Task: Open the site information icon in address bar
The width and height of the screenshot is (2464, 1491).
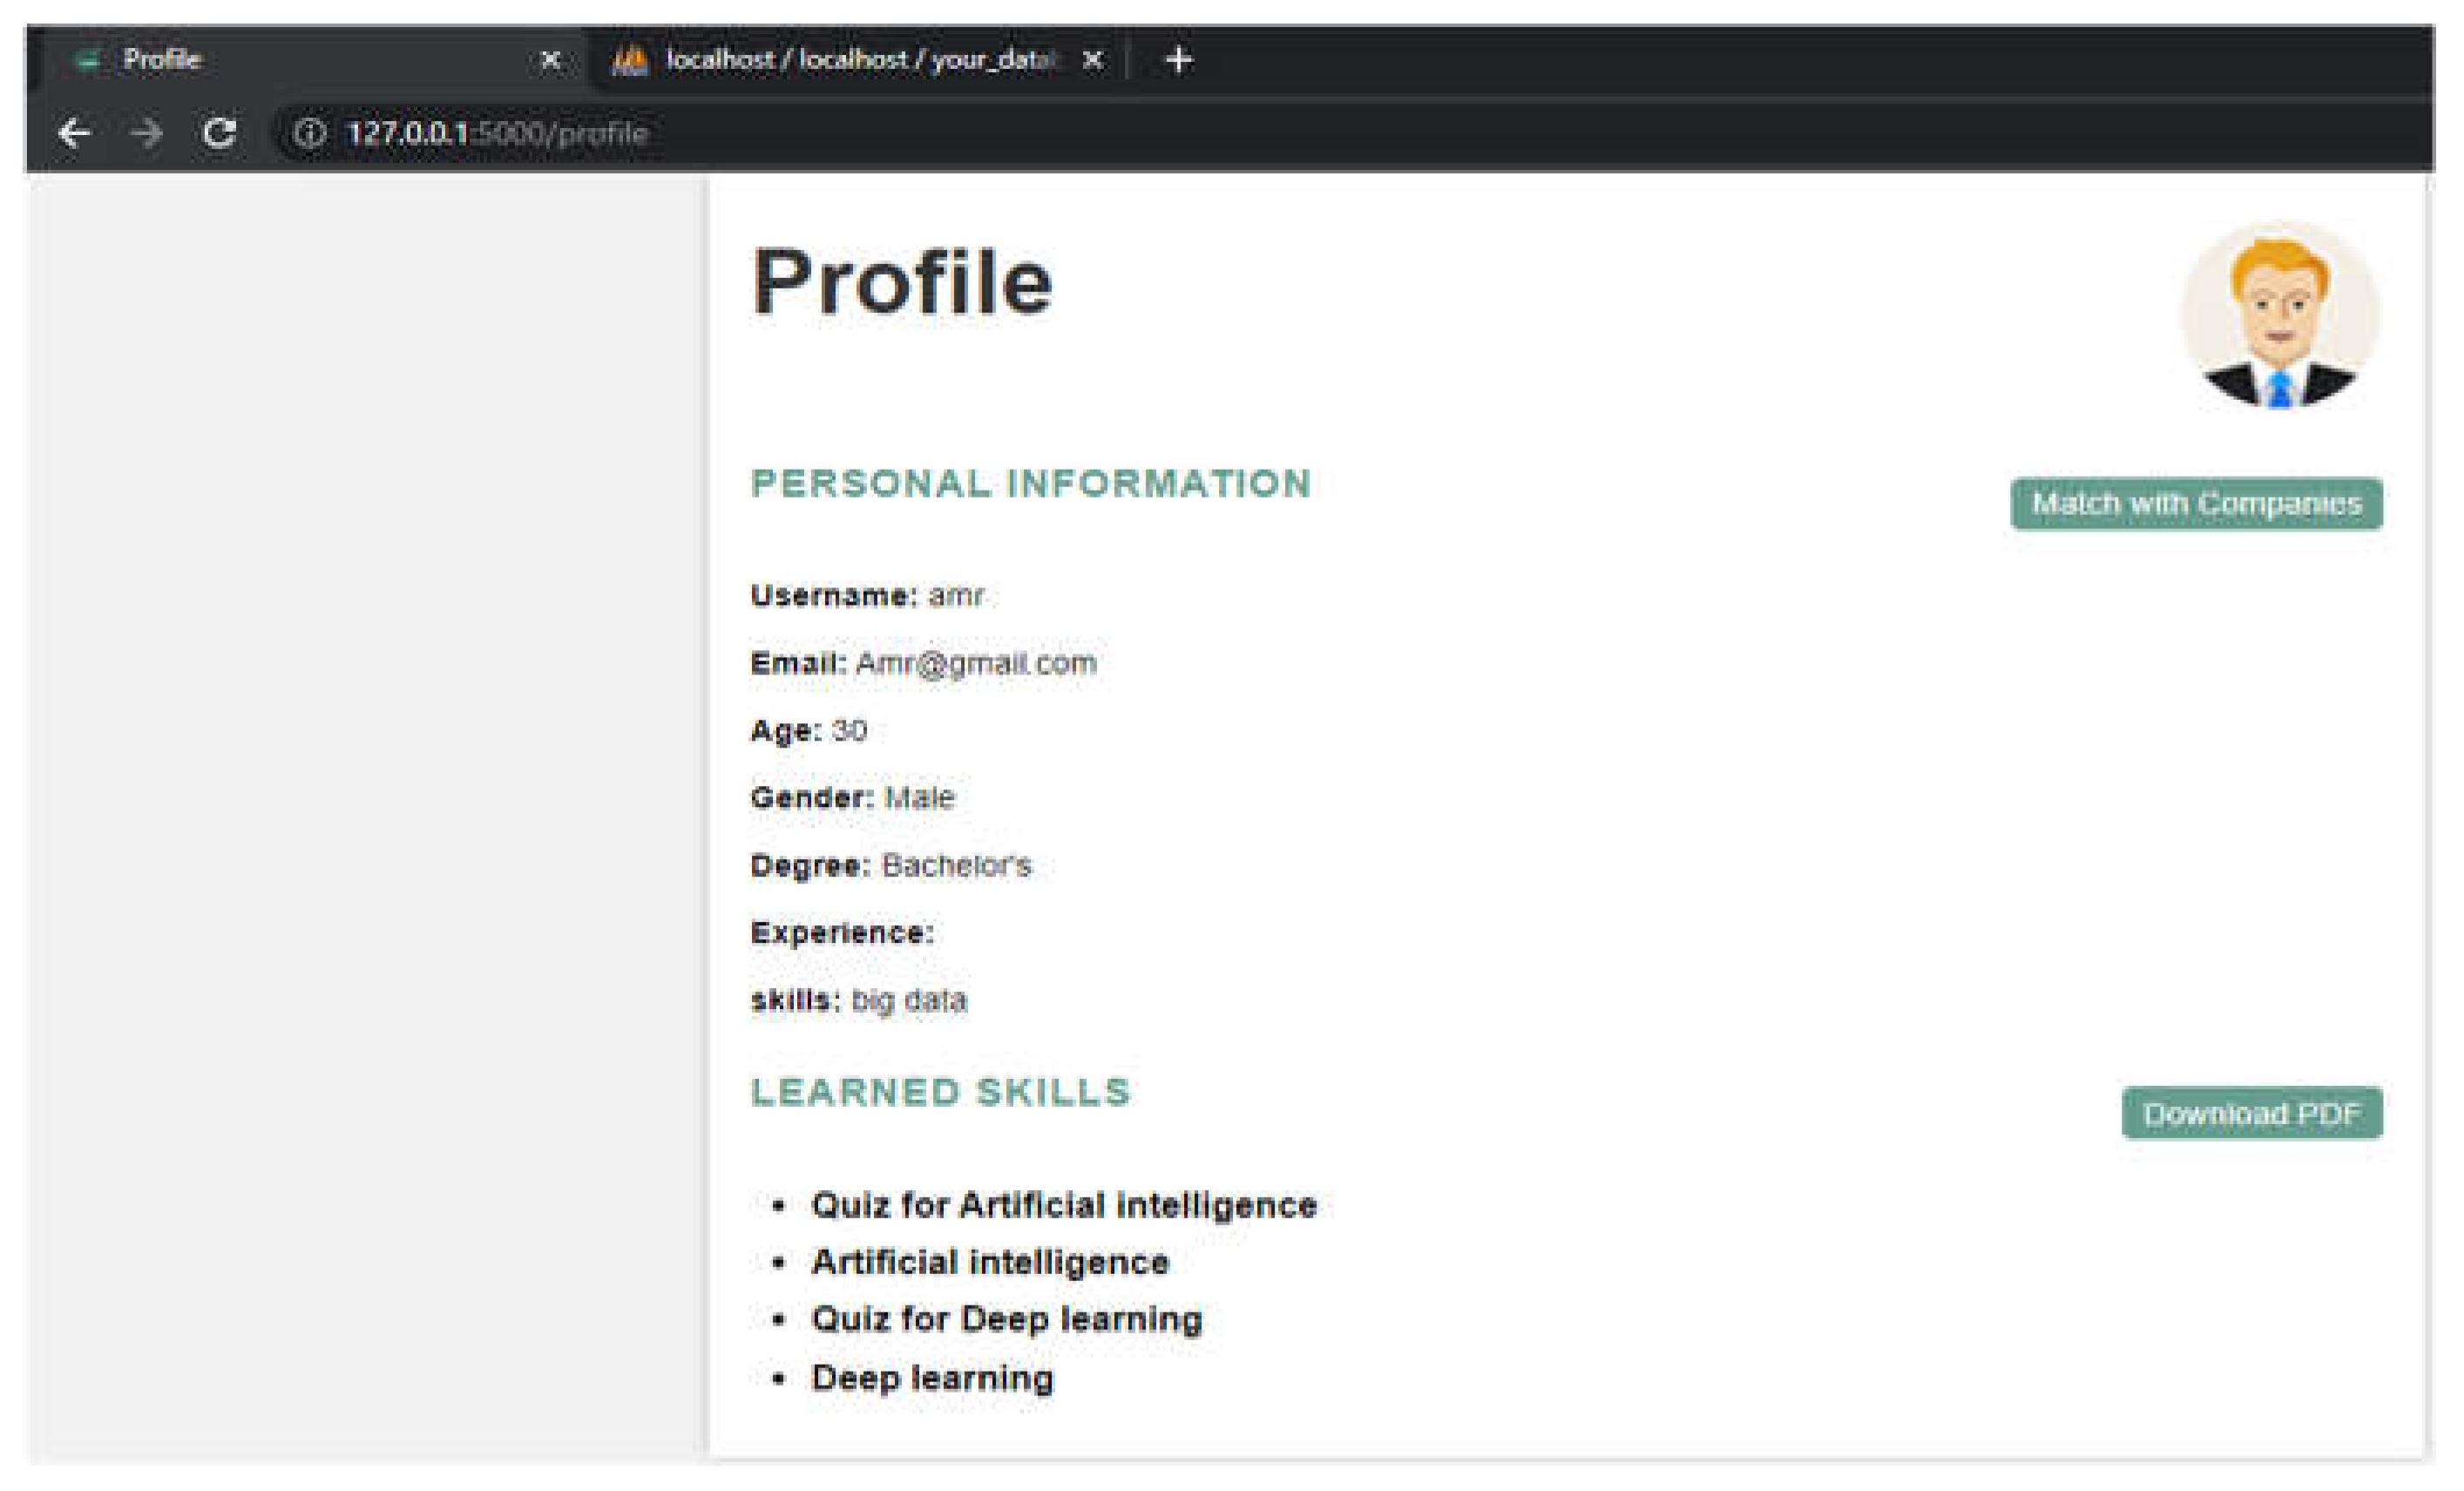Action: pos(309,133)
